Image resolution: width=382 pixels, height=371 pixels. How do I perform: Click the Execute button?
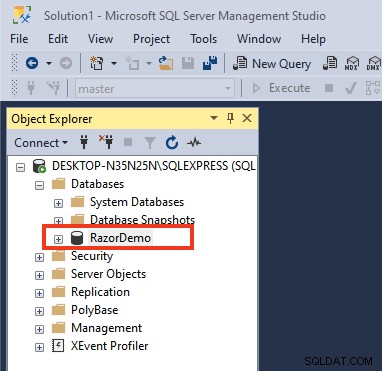point(281,88)
